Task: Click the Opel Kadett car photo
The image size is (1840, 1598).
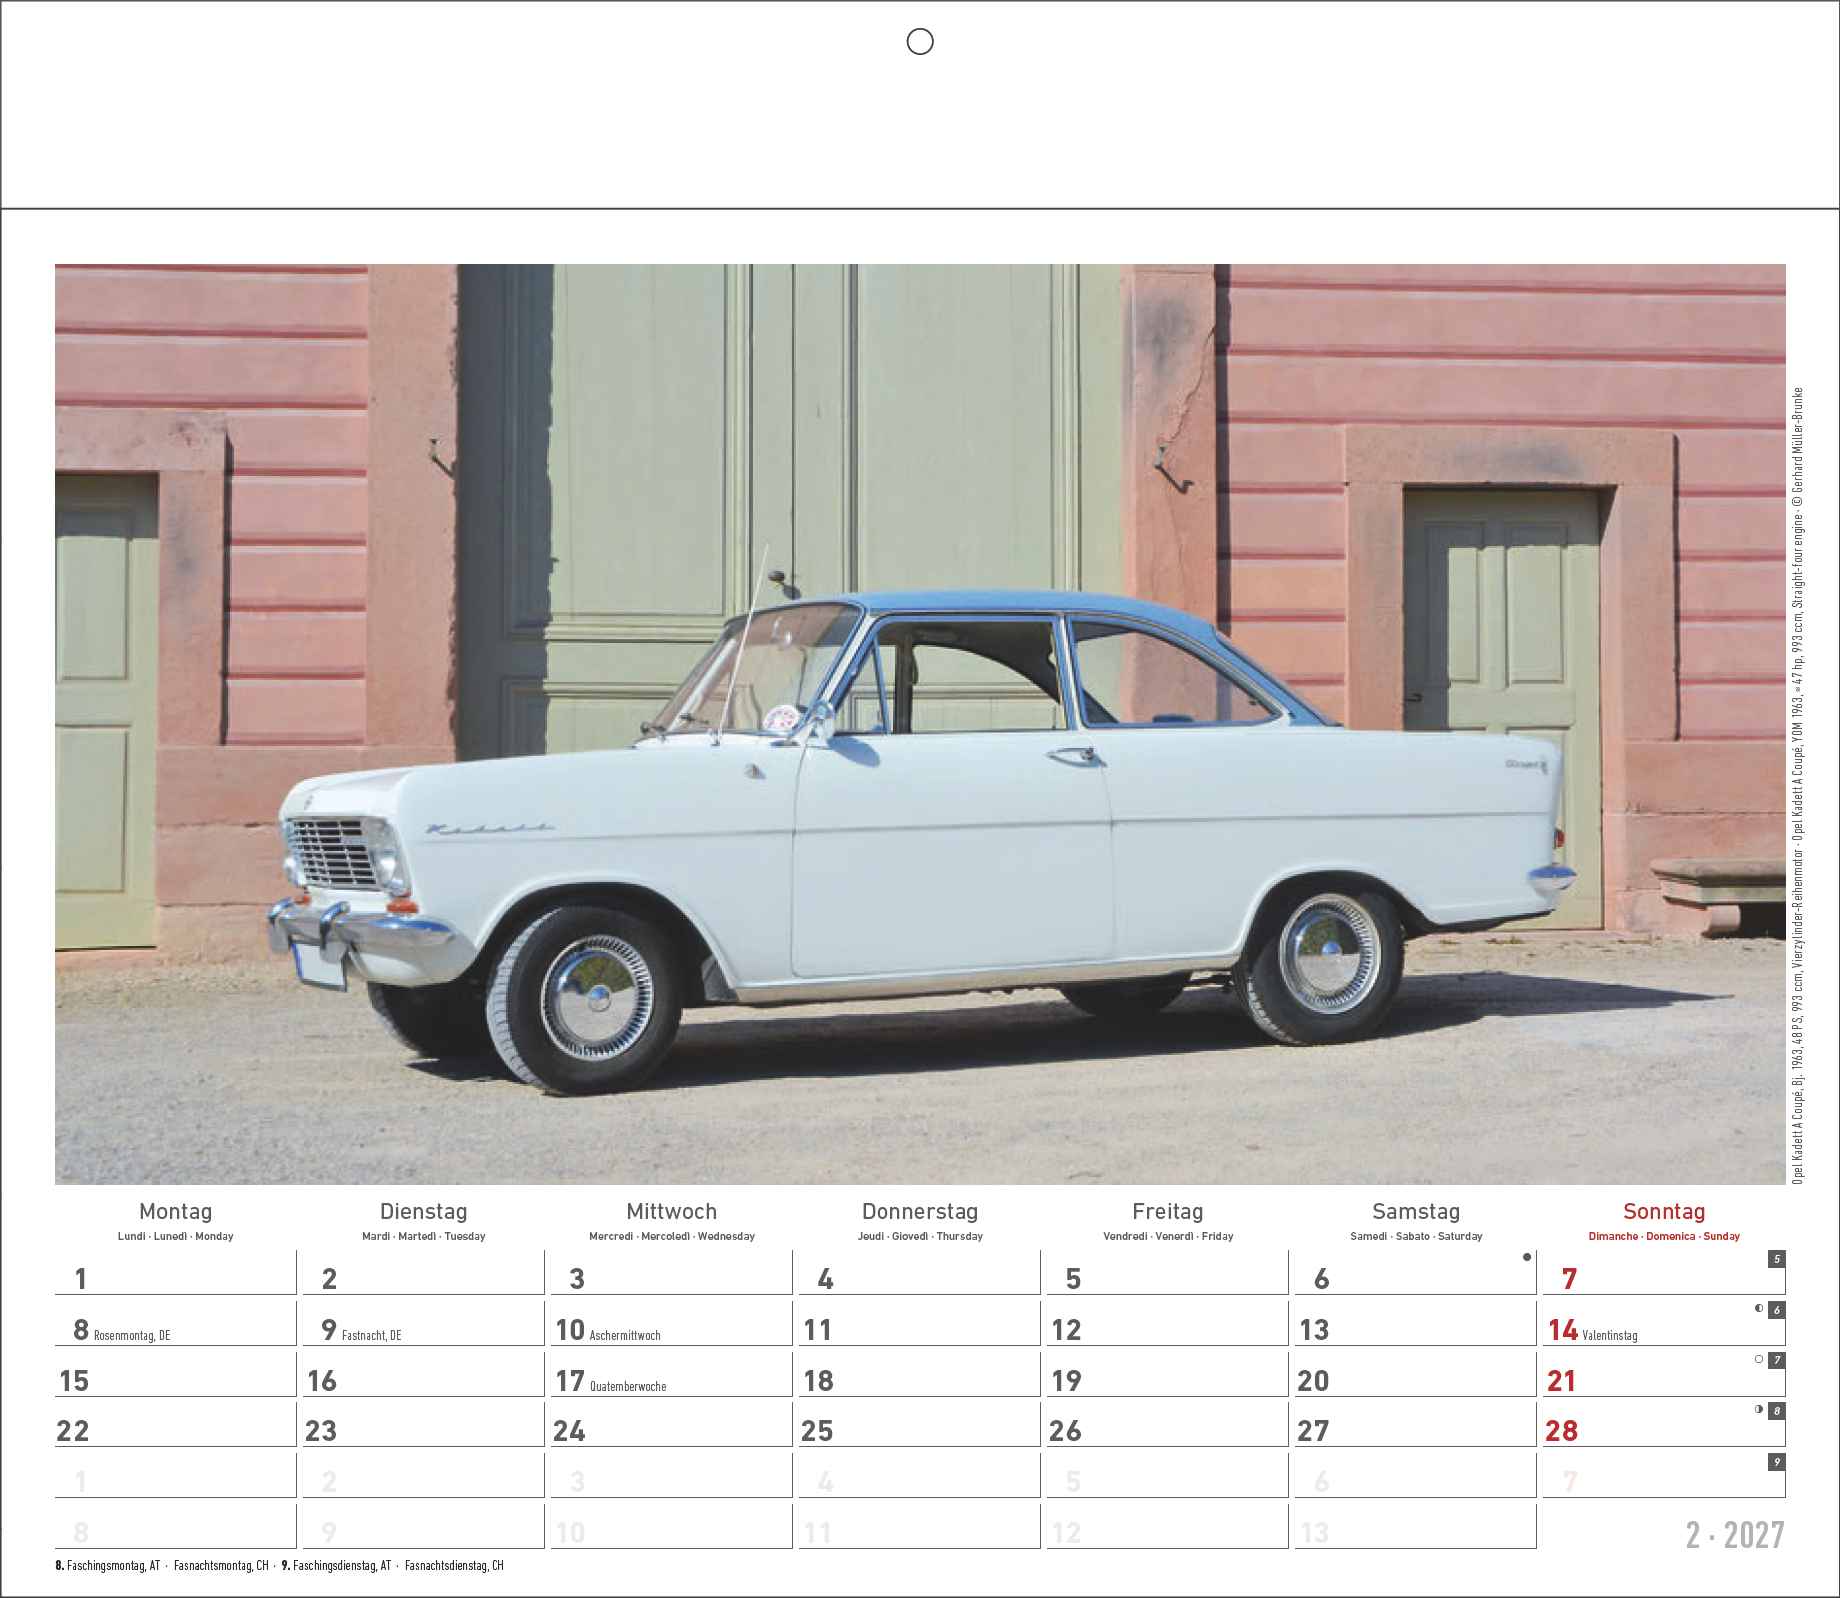Action: pyautogui.click(x=920, y=724)
